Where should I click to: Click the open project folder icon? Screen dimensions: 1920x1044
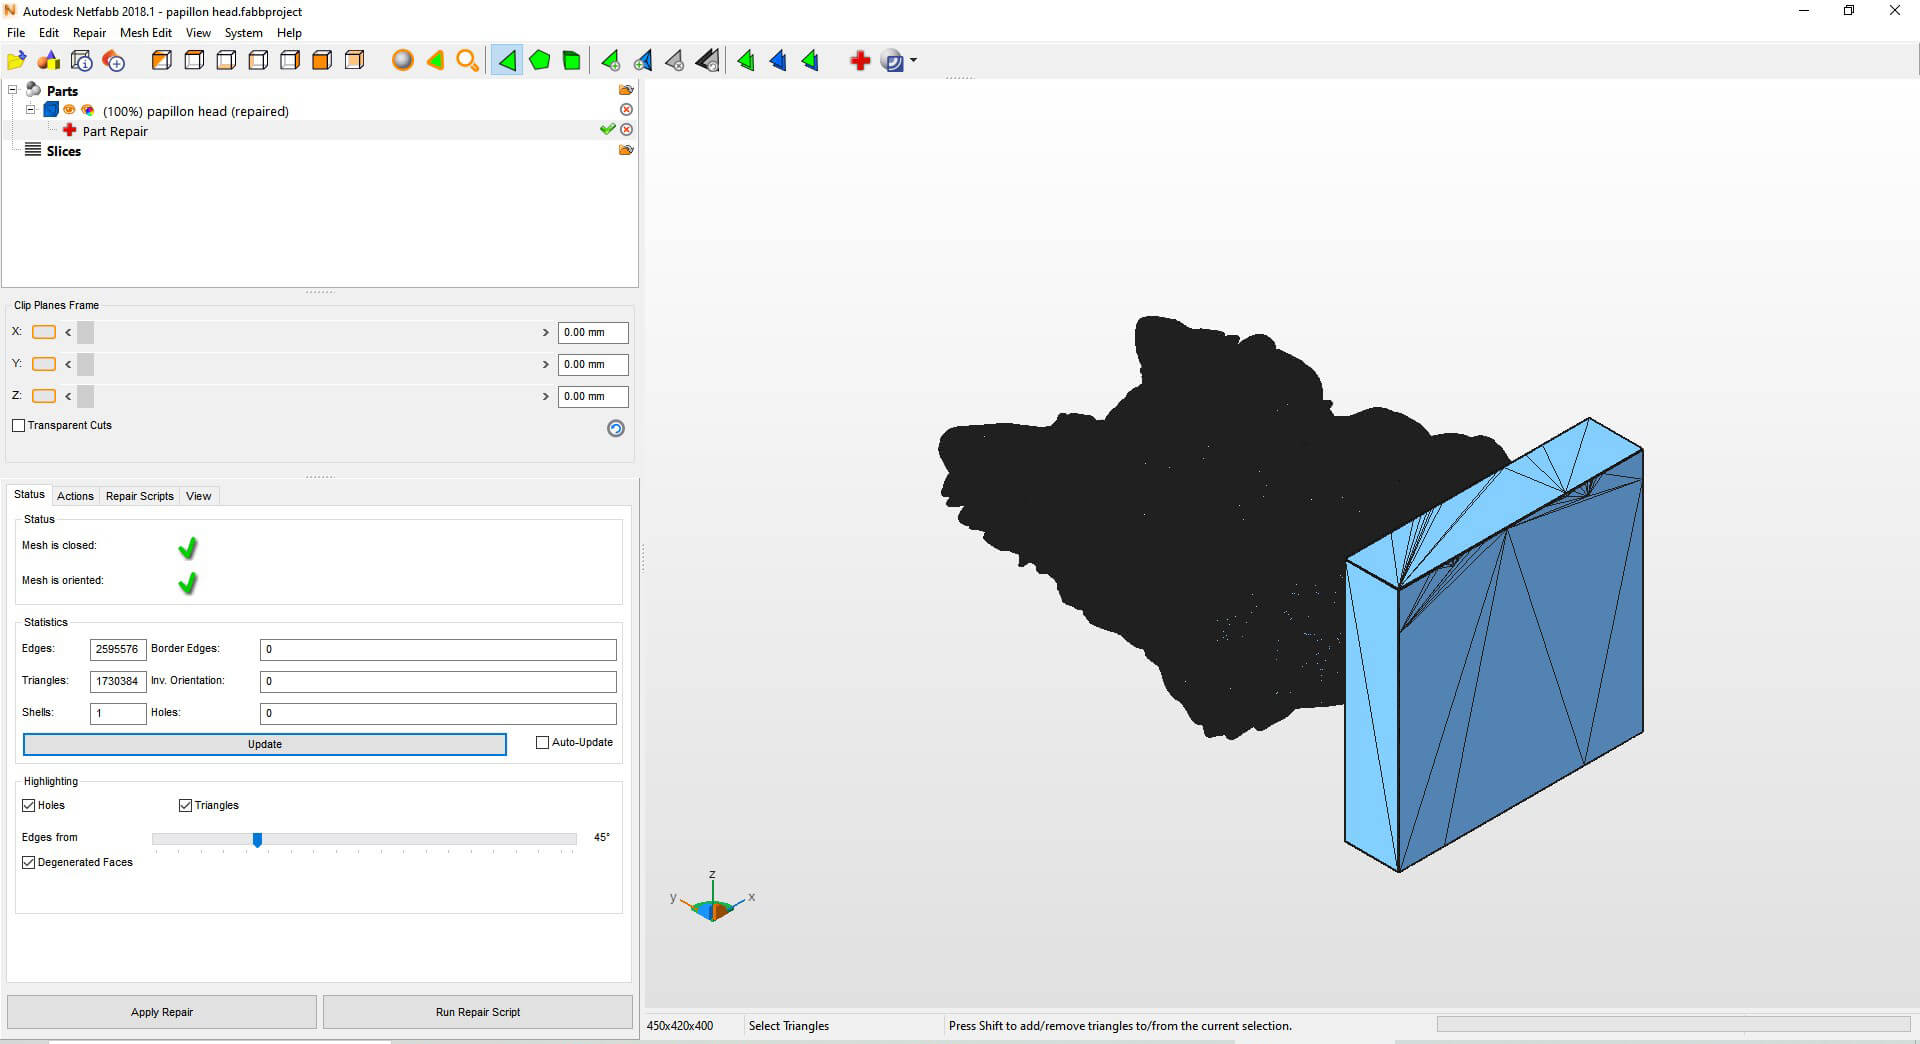click(x=17, y=61)
